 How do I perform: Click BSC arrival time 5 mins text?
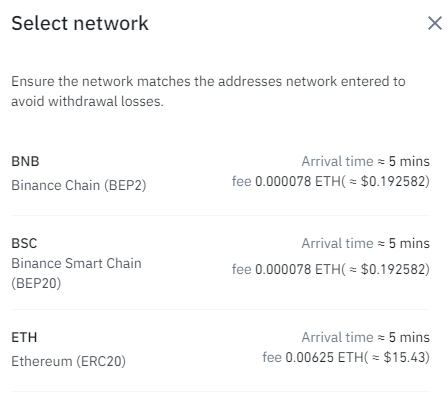366,243
